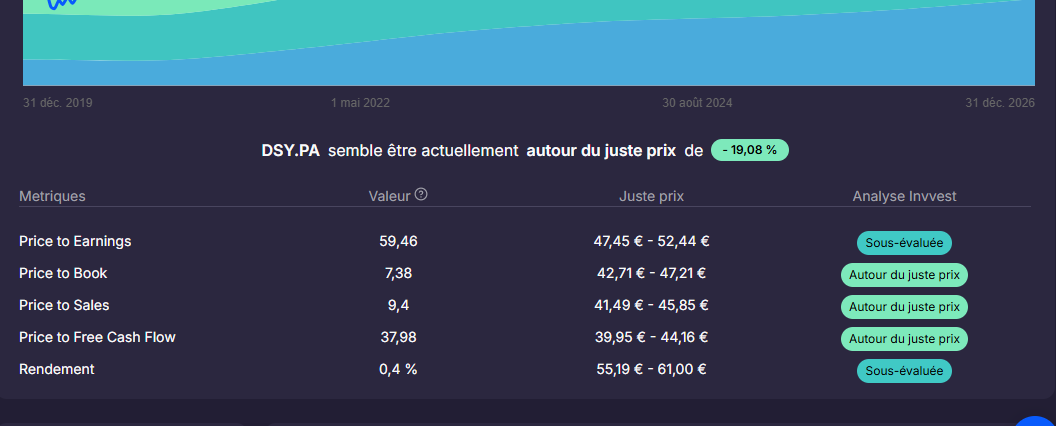This screenshot has width=1056, height=426.
Task: Click the 47,45 € - 52,44 € price range
Action: point(651,241)
